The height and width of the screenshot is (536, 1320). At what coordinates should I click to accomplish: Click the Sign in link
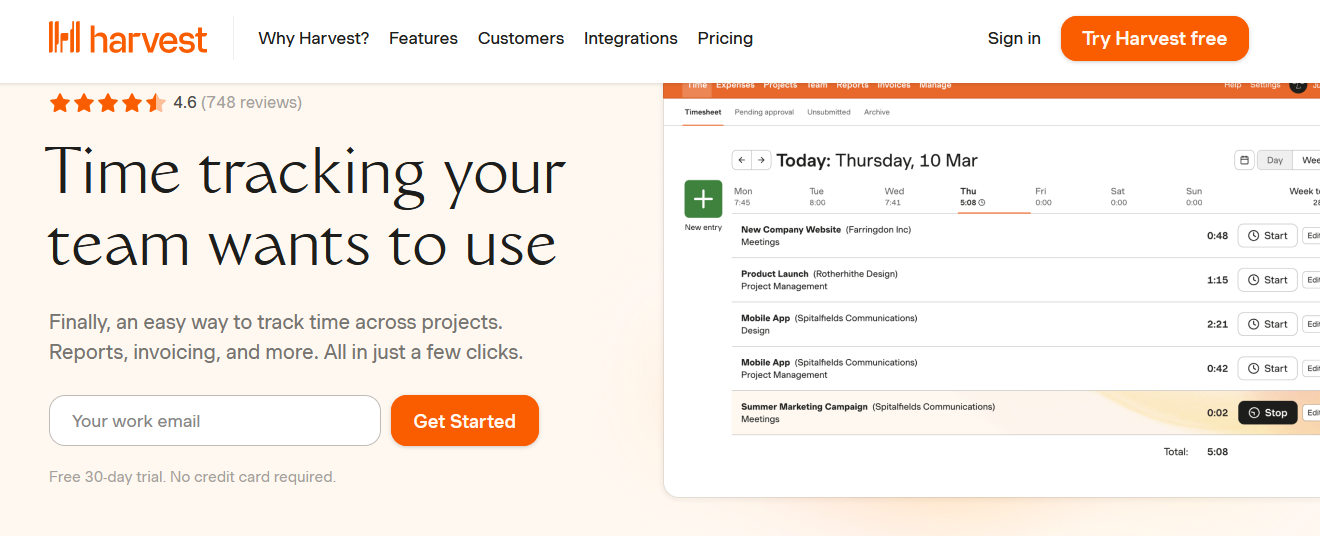1014,38
